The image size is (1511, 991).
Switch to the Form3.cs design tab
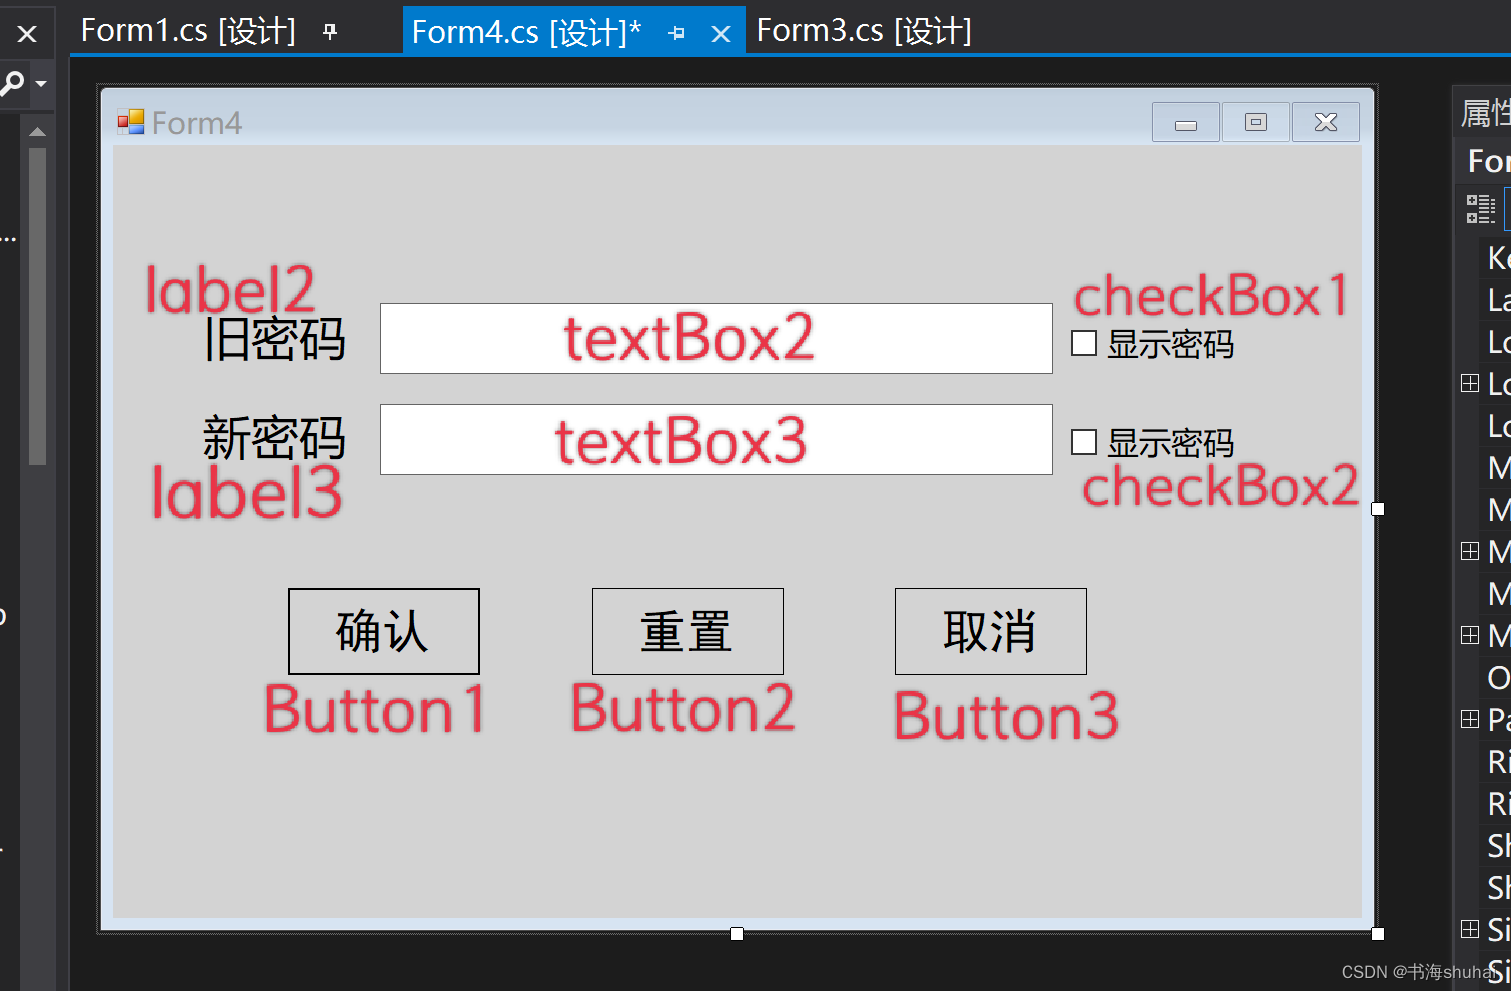864,31
